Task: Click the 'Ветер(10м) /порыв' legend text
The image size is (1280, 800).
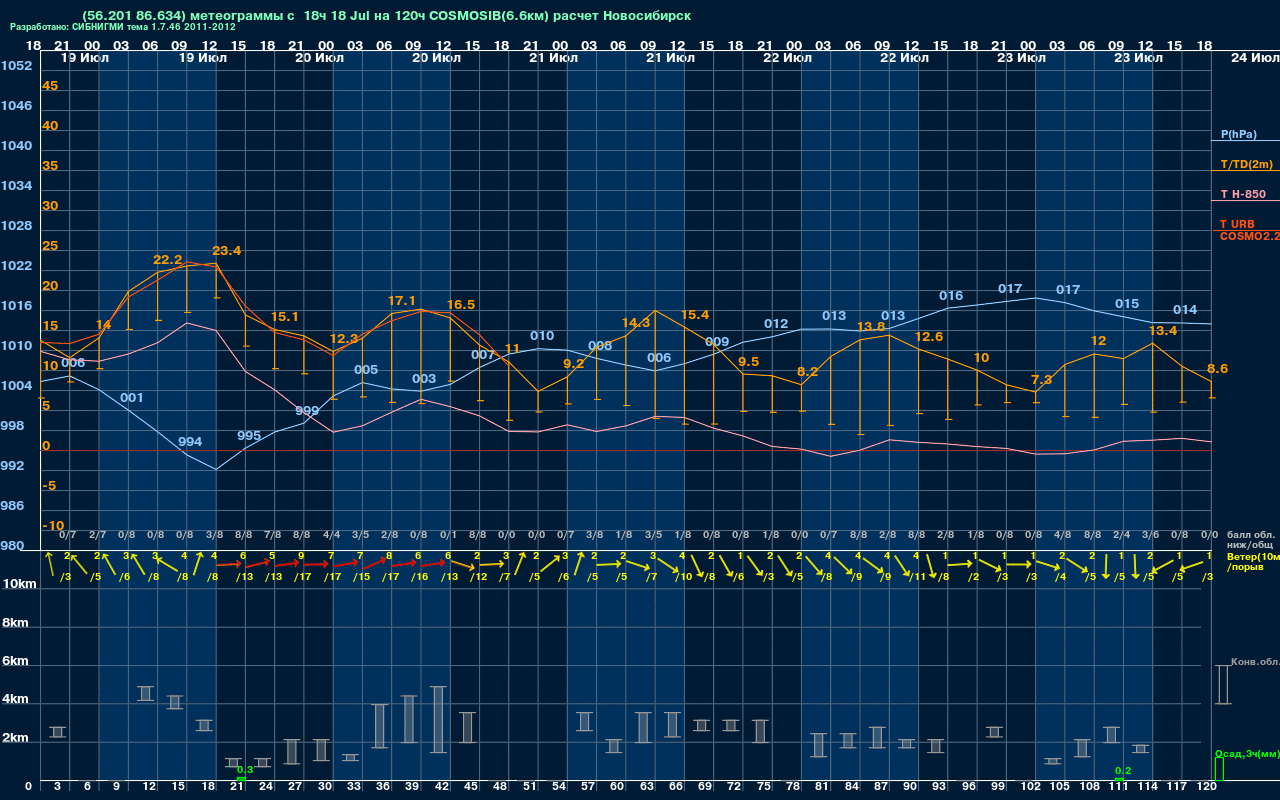Action: [x=1253, y=561]
